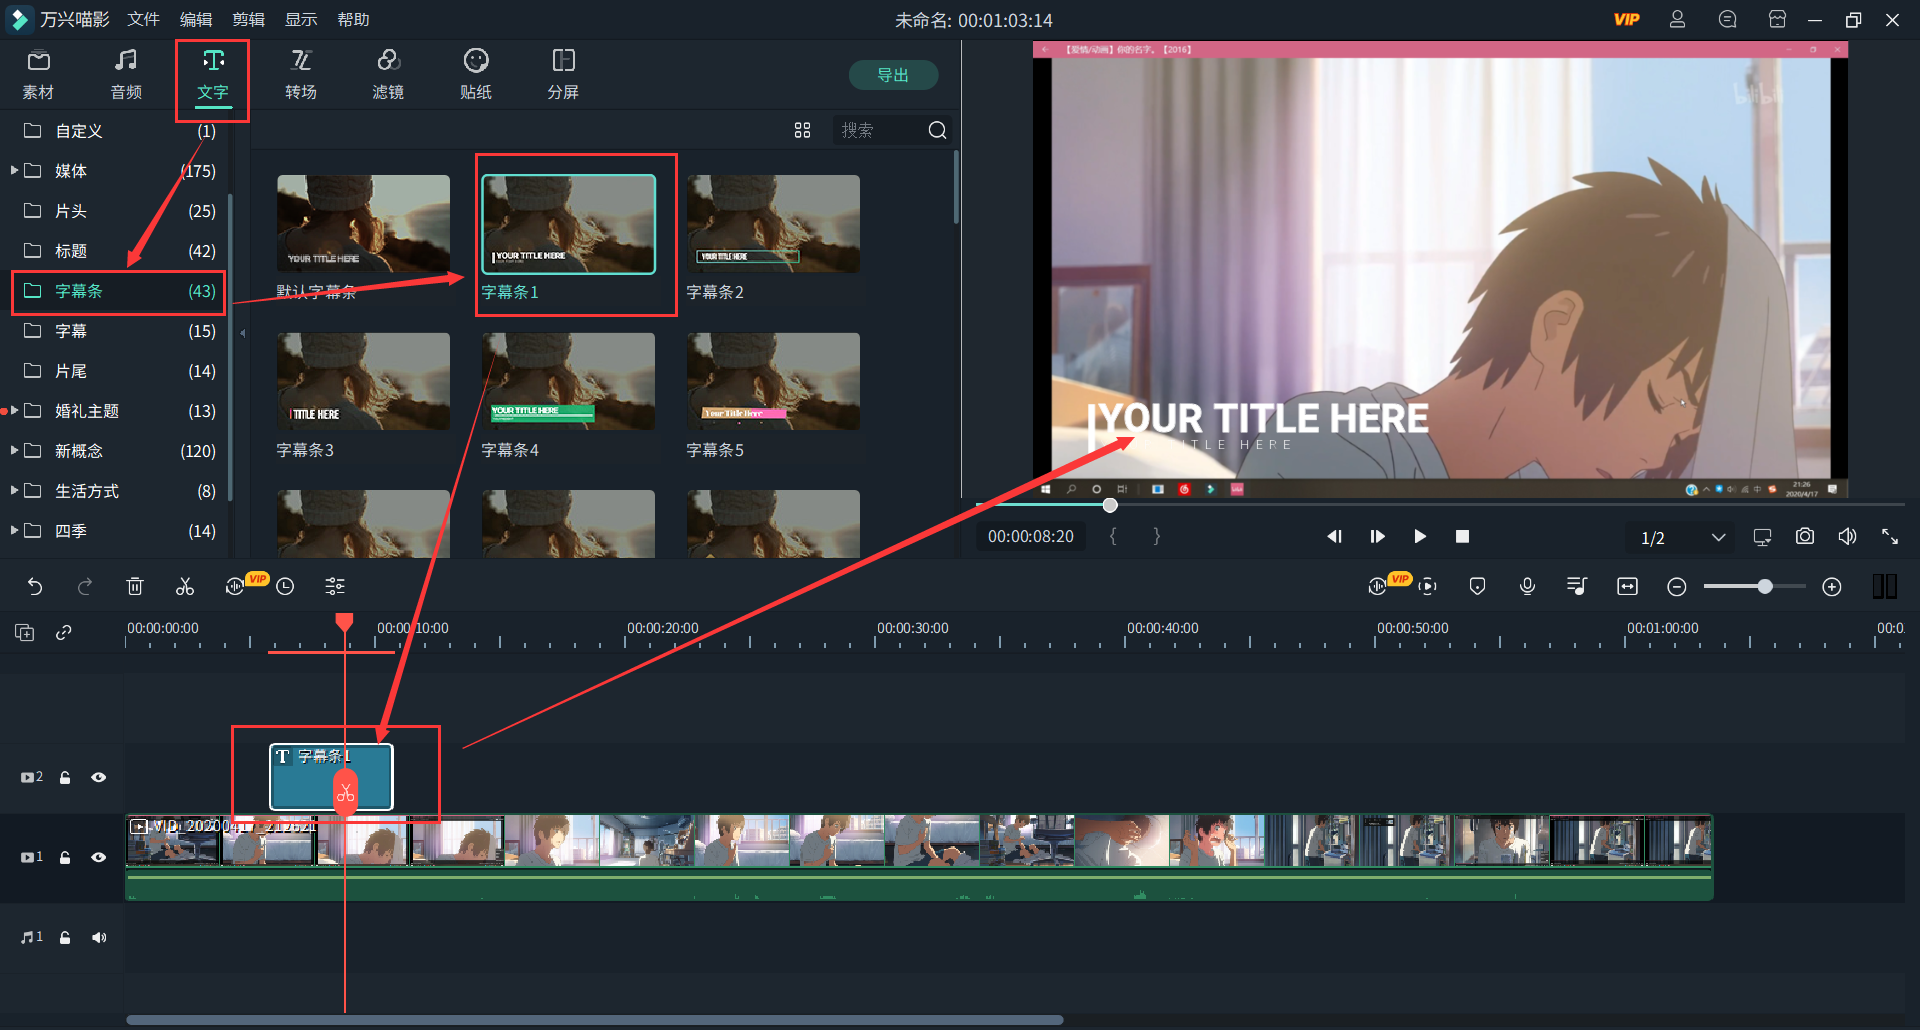The width and height of the screenshot is (1920, 1030).
Task: Hide video track 2 with eye icon
Action: point(99,777)
